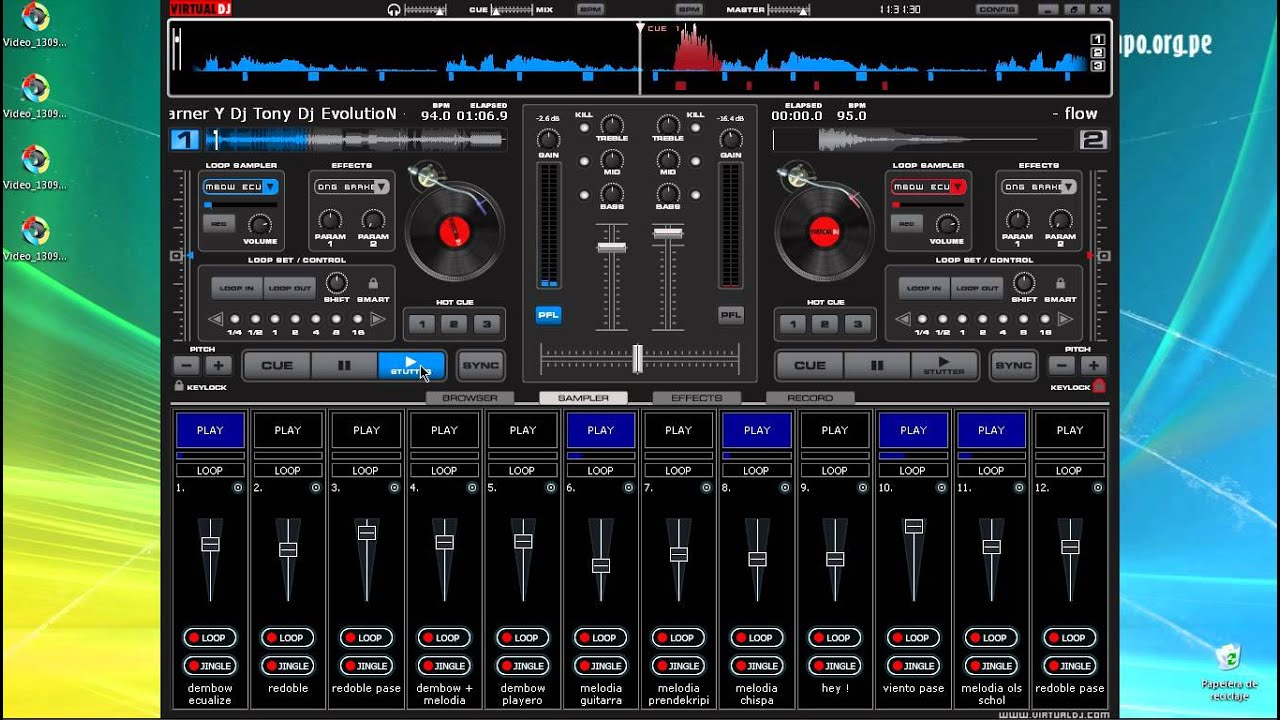
Task: Trigger hot cue 2 on deck 1
Action: 454,324
